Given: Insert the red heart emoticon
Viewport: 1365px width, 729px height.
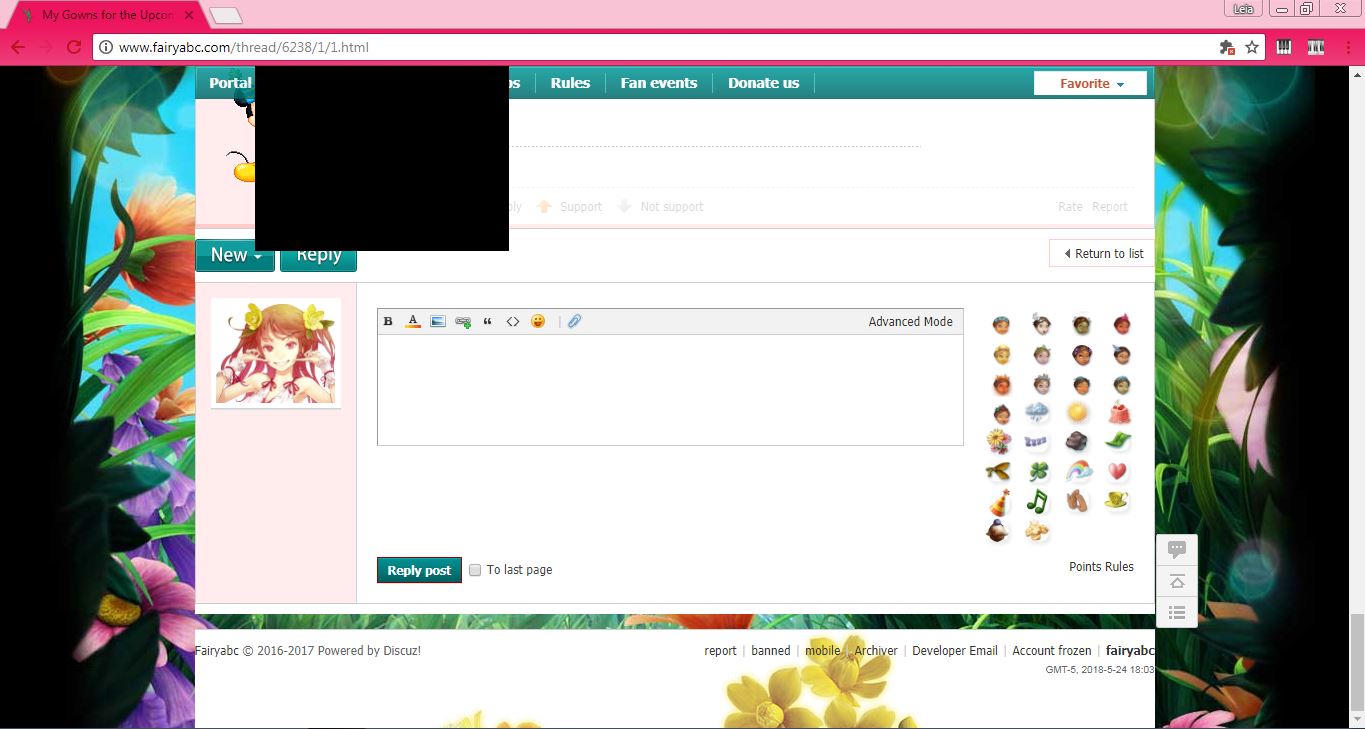Looking at the screenshot, I should tap(1117, 471).
